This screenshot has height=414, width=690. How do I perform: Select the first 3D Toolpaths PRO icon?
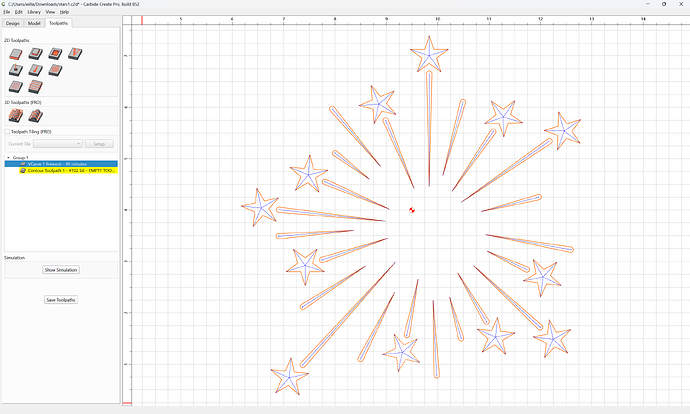pos(16,116)
